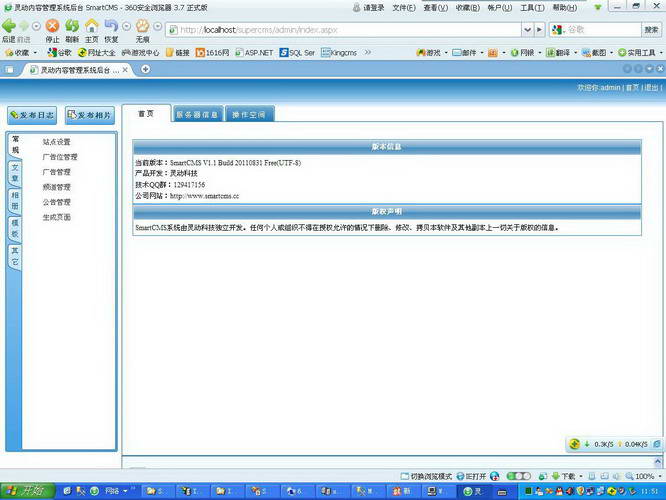This screenshot has width=666, height=500.
Task: Open 站点设置 in the sidebar
Action: tap(56, 142)
